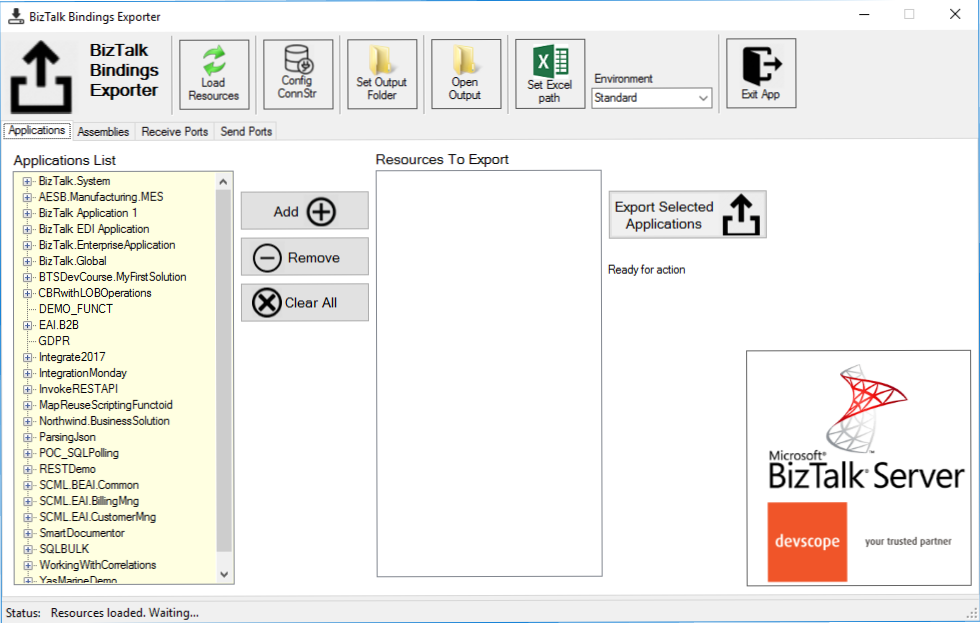Expand the Integrate2017 node

pos(27,357)
